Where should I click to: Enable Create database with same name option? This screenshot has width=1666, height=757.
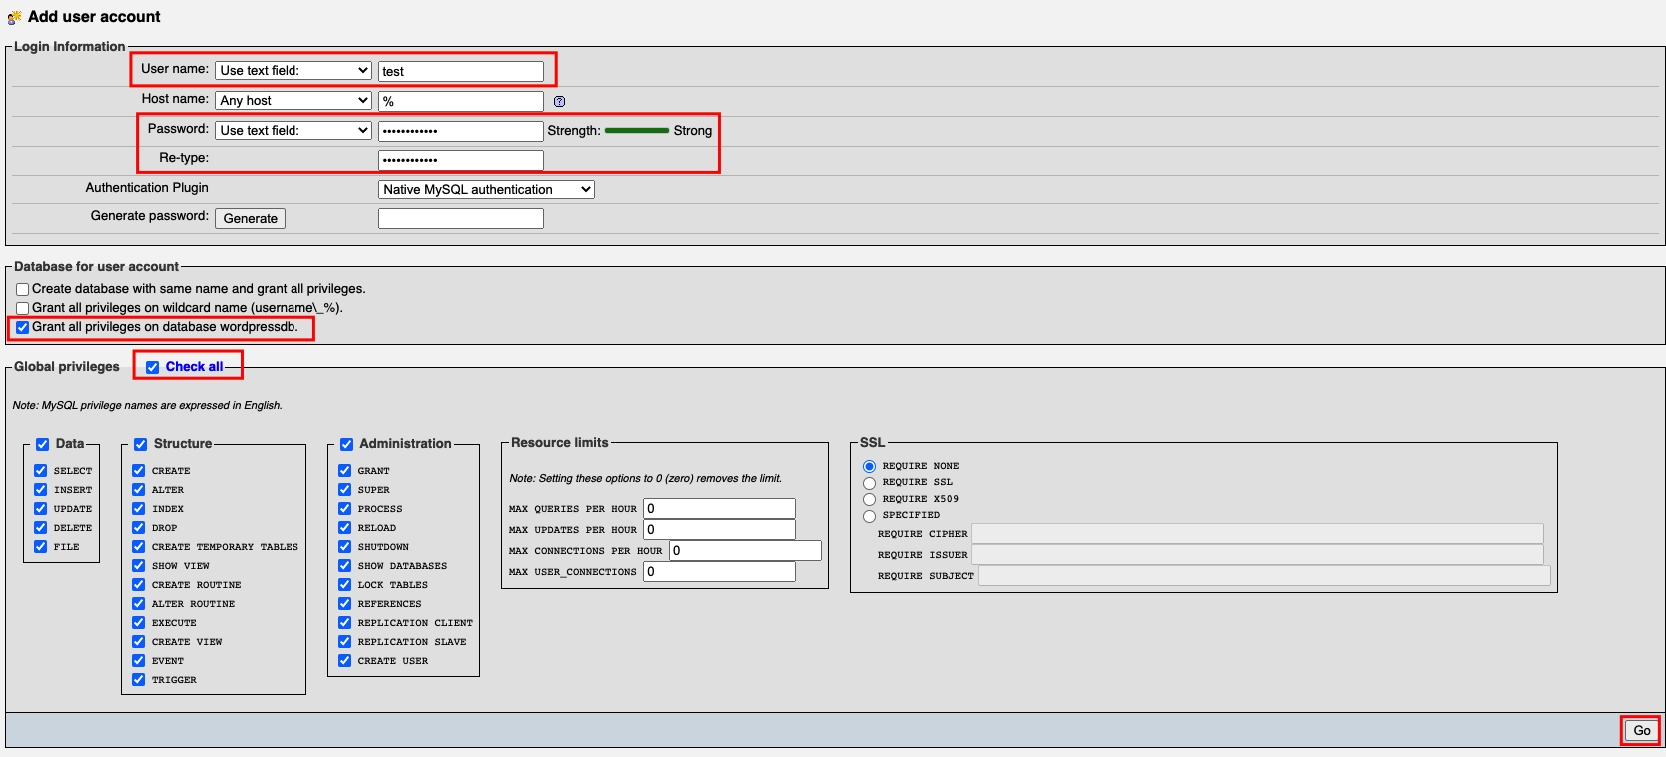pyautogui.click(x=22, y=289)
